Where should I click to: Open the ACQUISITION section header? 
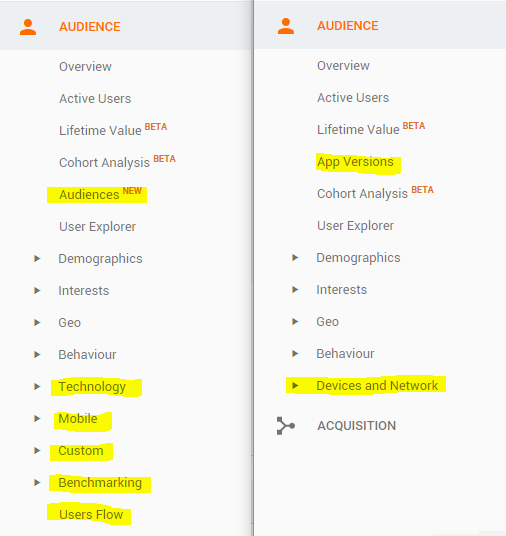coord(357,426)
